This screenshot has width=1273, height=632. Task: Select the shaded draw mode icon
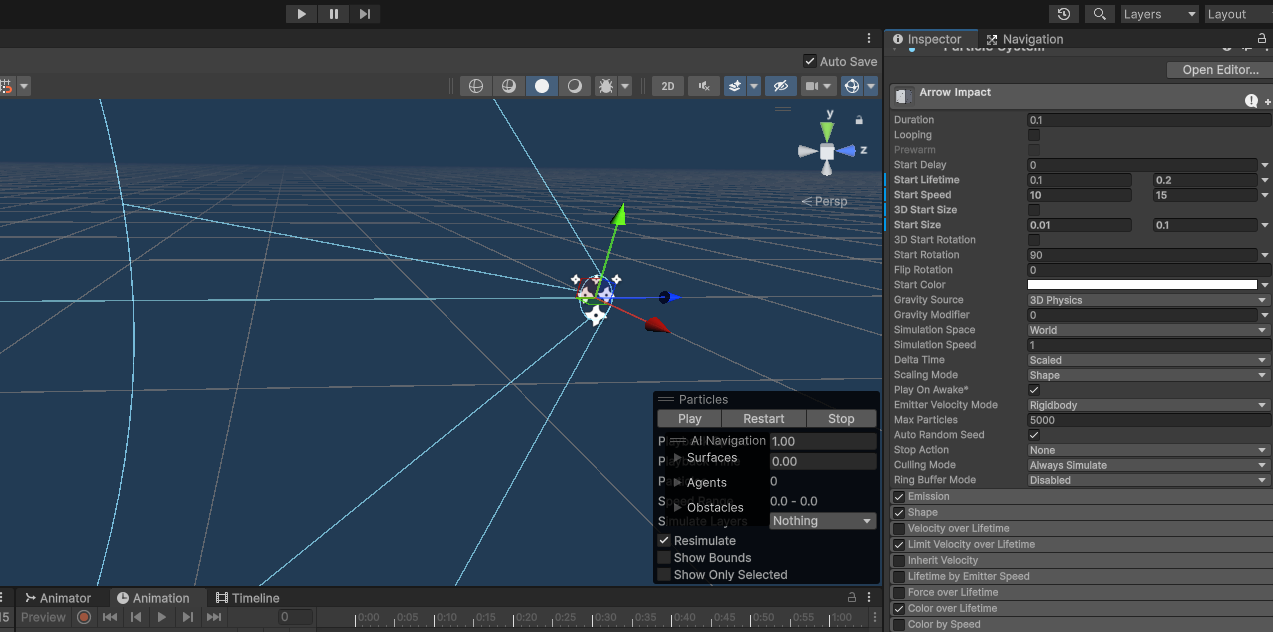[542, 86]
